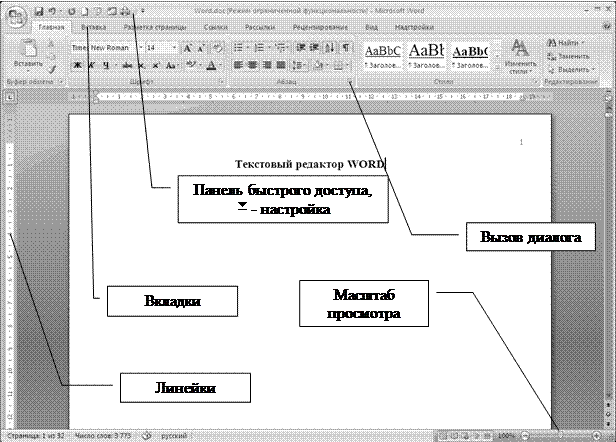Toggle bold Ж formatting
The width and height of the screenshot is (616, 442).
point(77,65)
